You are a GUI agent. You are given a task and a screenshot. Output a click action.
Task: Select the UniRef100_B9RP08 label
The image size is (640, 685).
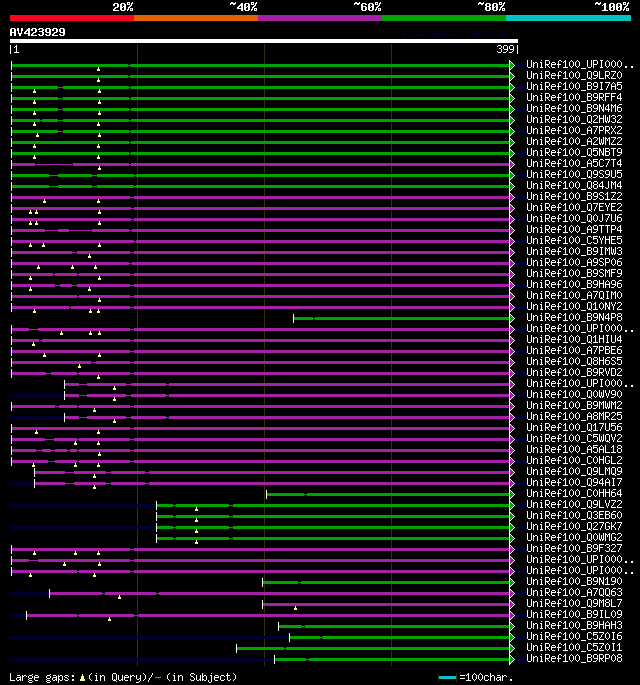574,658
